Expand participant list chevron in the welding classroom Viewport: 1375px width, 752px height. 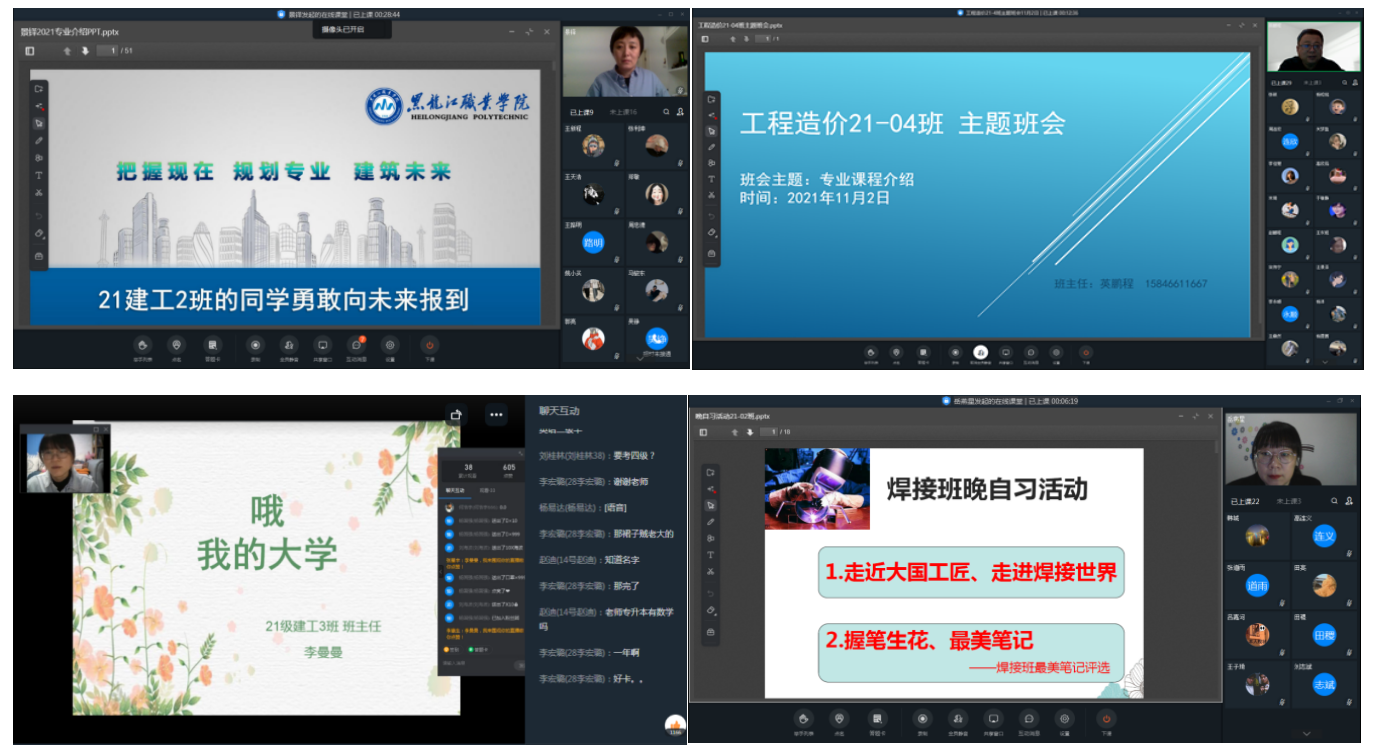click(x=1306, y=735)
